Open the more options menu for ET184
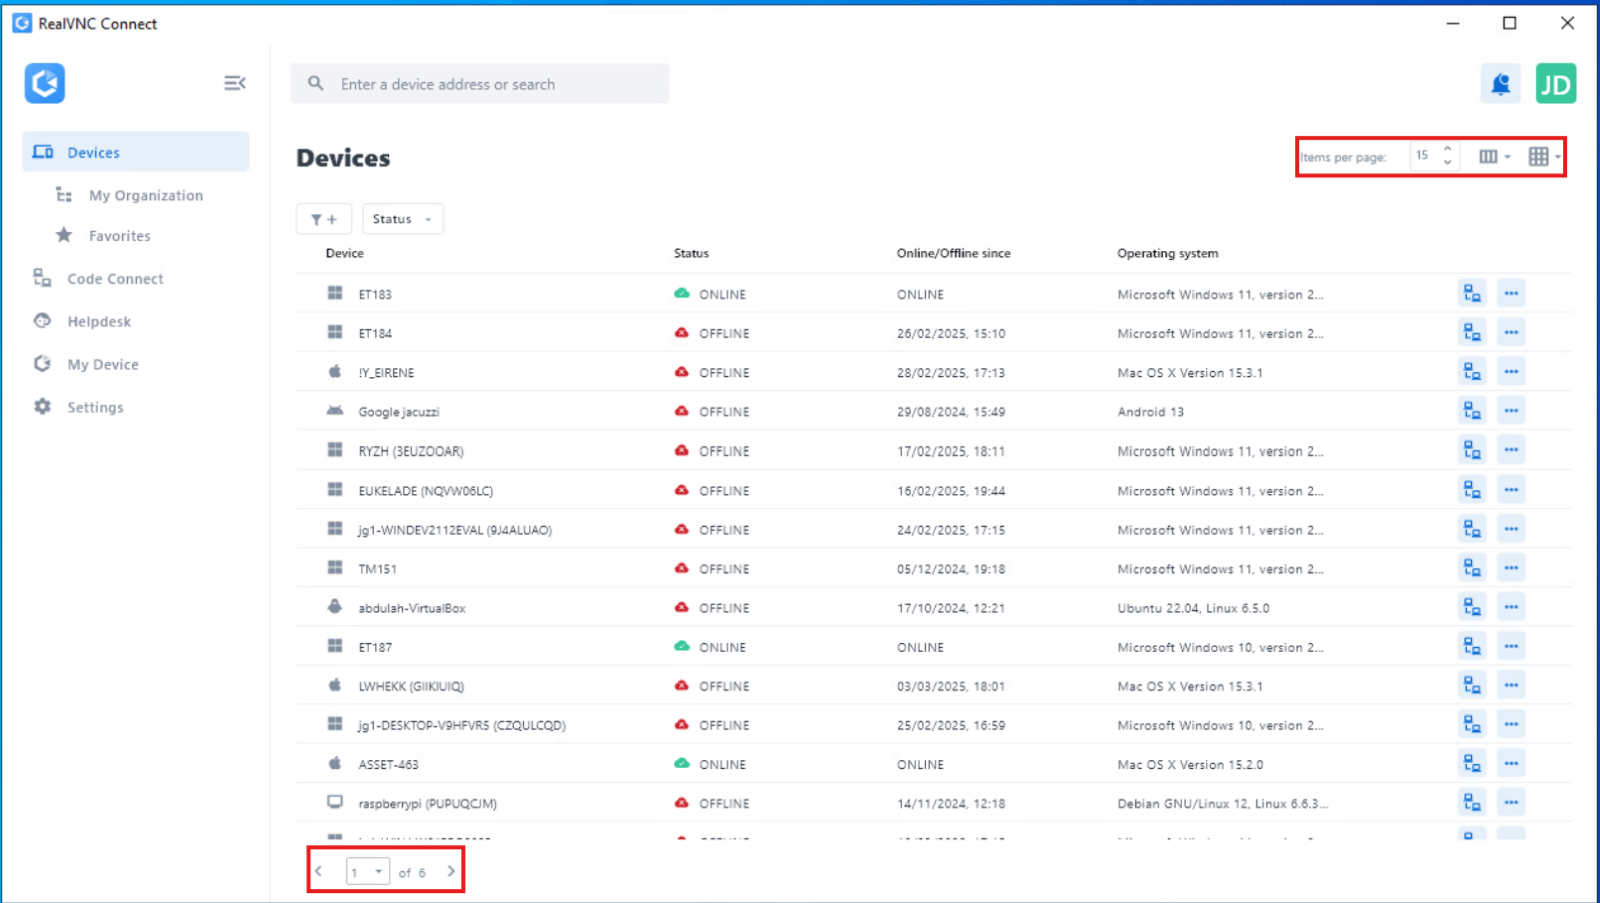 [x=1510, y=332]
